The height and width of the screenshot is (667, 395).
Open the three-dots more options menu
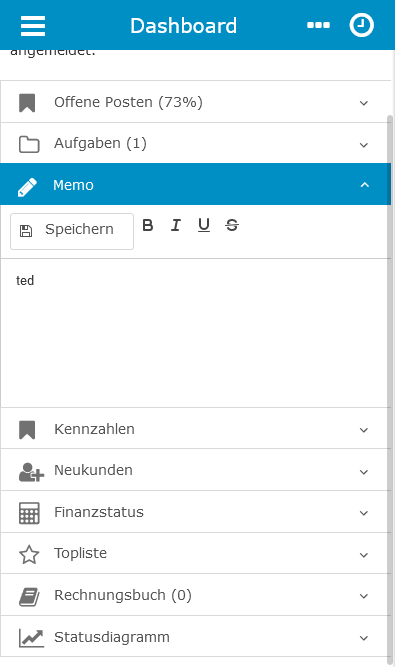(318, 25)
